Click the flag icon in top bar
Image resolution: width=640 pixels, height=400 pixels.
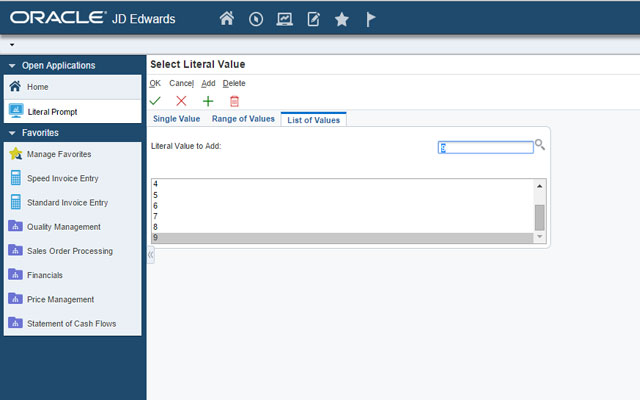371,19
